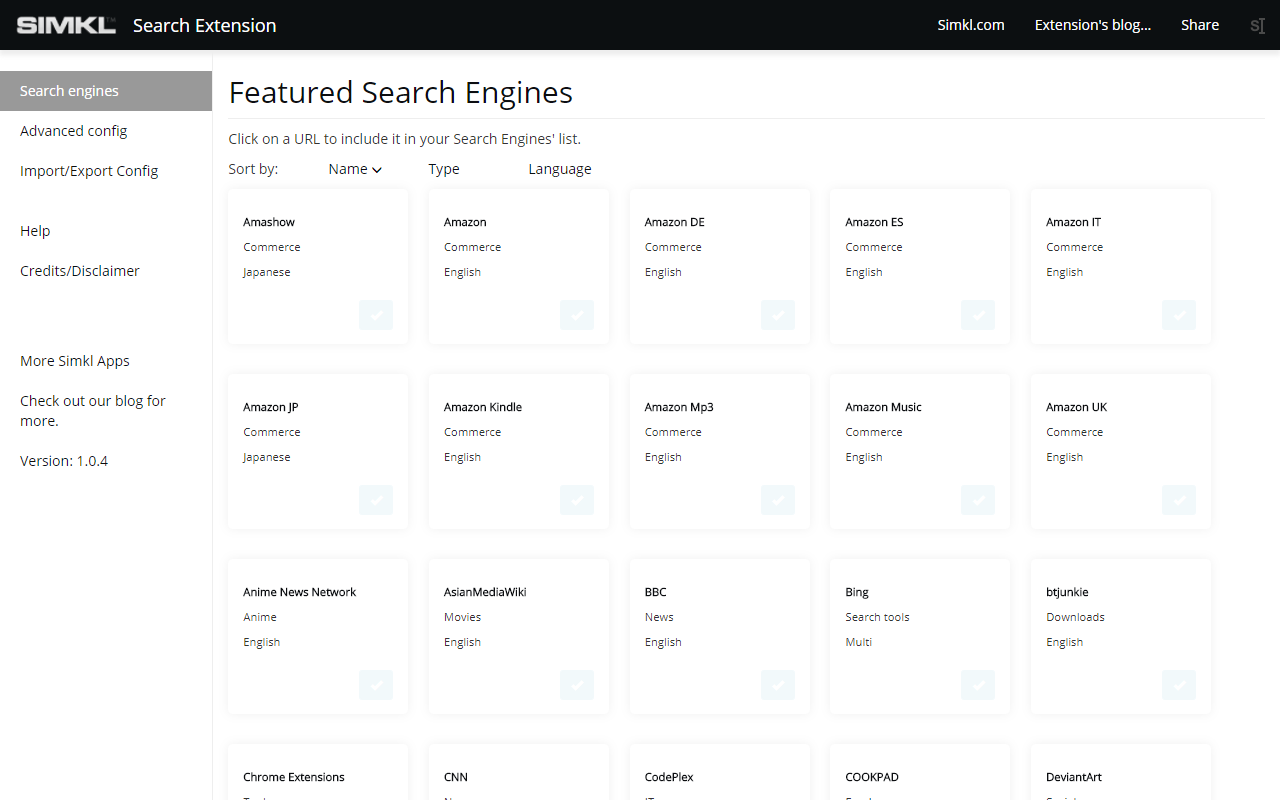Screen dimensions: 1280x800
Task: Sort engines by Type
Action: pyautogui.click(x=444, y=169)
